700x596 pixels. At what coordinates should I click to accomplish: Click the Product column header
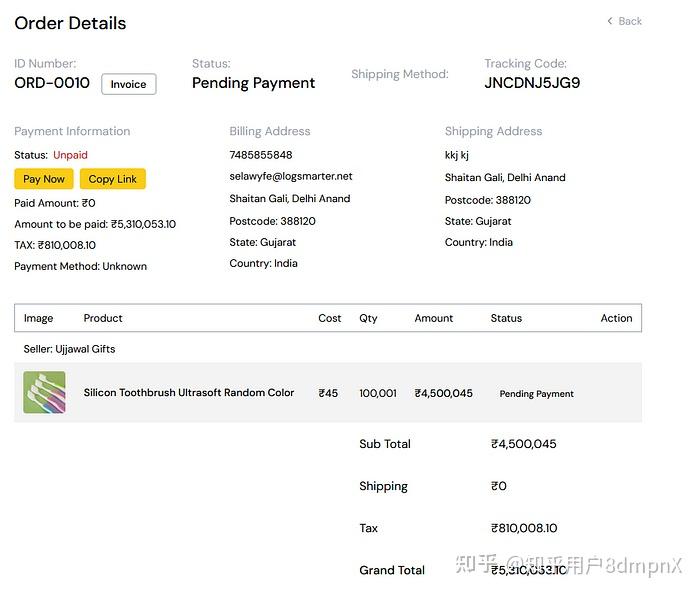[x=103, y=318]
